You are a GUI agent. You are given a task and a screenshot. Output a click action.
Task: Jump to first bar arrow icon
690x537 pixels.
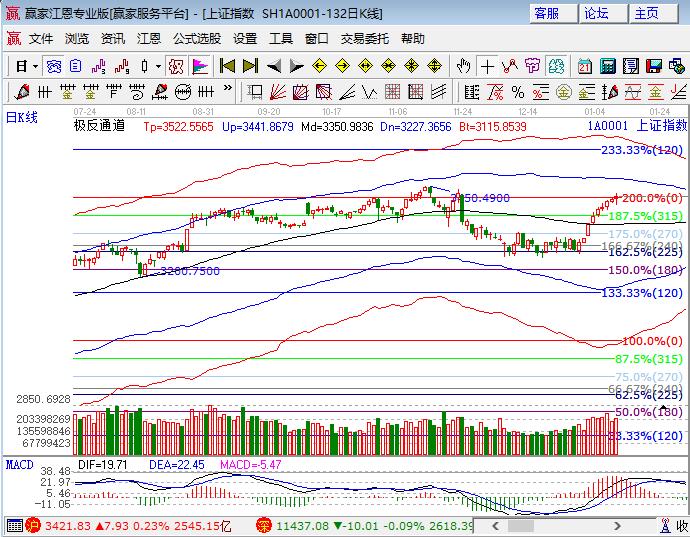point(227,66)
